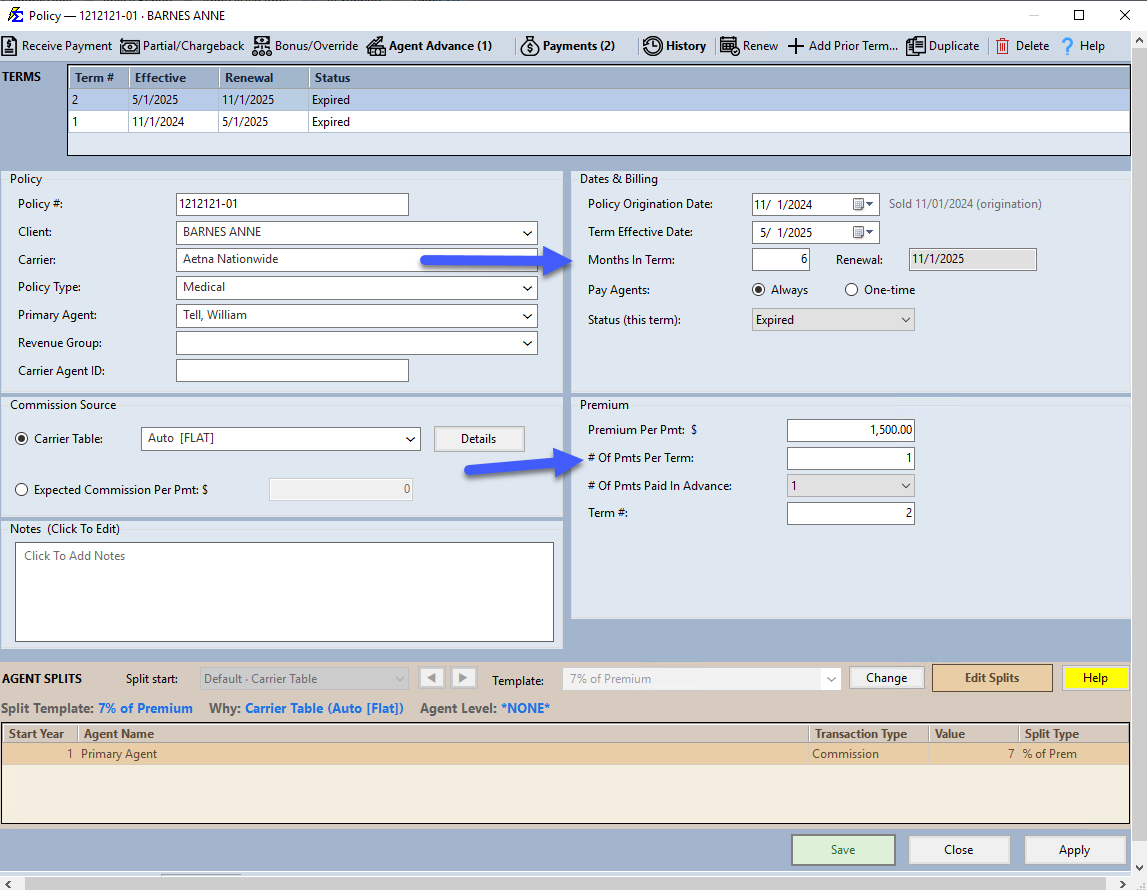Click the # Of Pmts Per Term field
This screenshot has height=890, width=1147.
point(851,458)
